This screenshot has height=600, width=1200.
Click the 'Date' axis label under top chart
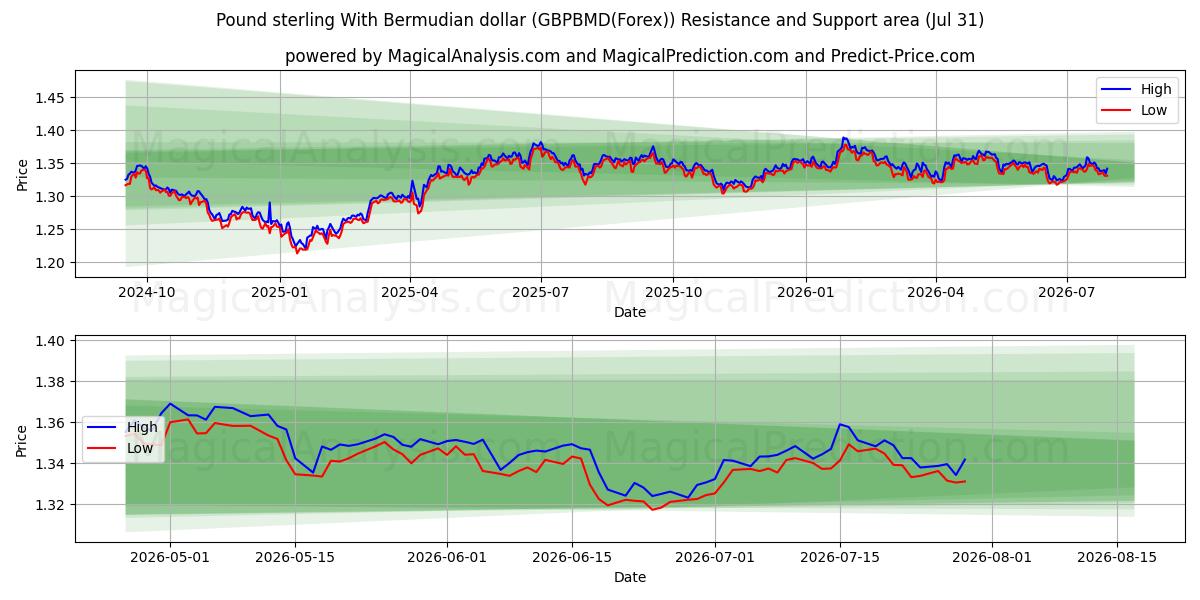[630, 313]
